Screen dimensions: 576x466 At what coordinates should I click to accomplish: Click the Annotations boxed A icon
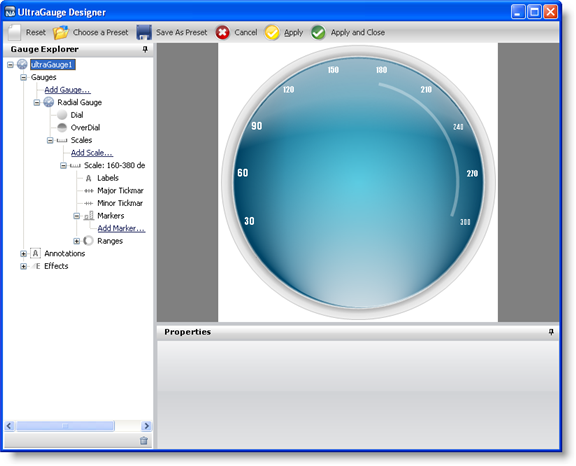tap(35, 253)
